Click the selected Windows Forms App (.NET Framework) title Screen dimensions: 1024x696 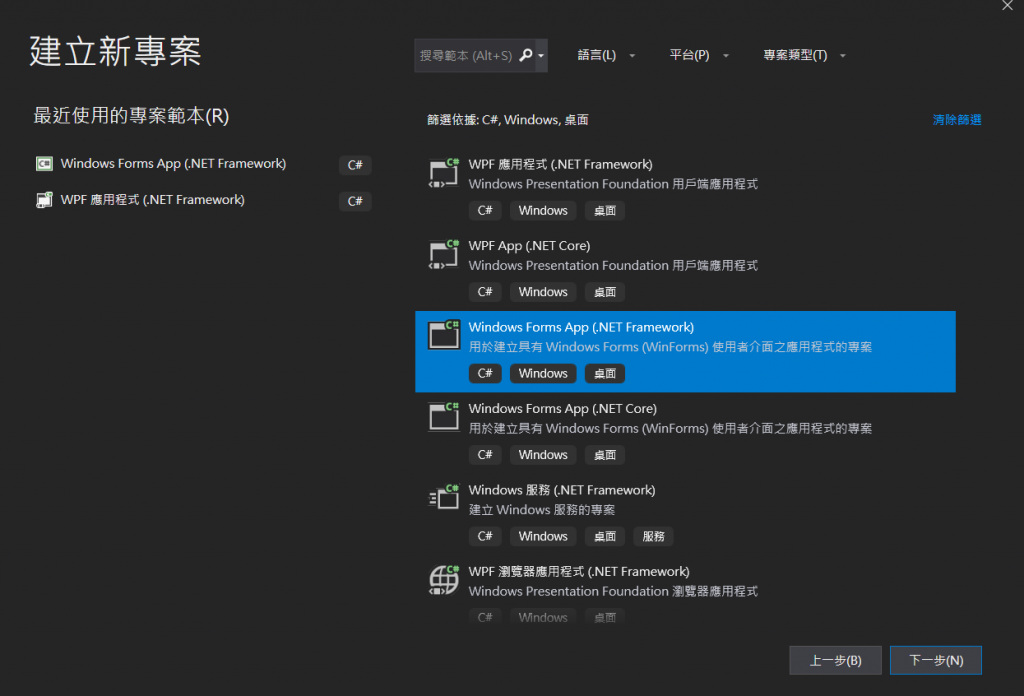coord(581,327)
